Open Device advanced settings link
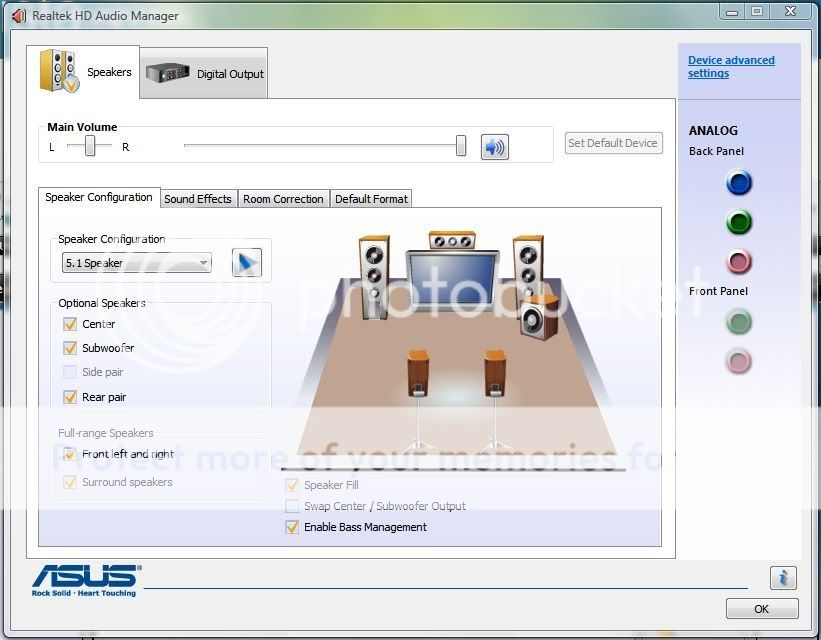 point(731,67)
